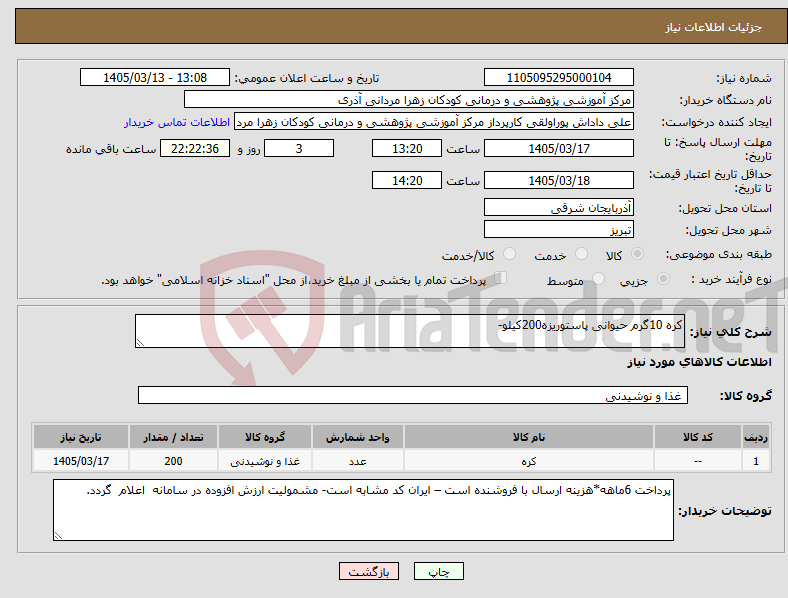The width and height of the screenshot is (788, 598).
Task: Click the row number cell 1
Action: pos(756,460)
